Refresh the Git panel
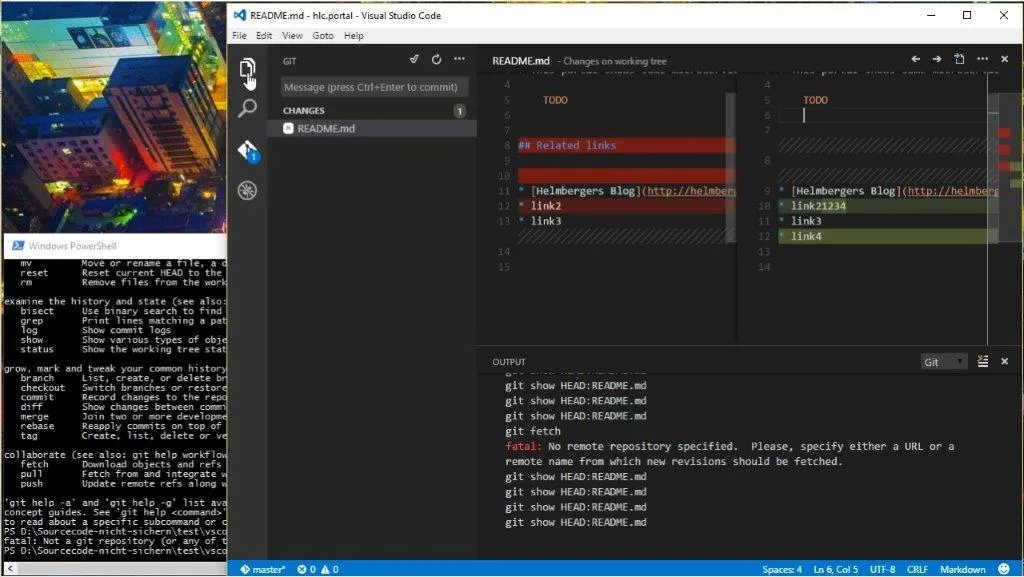The width and height of the screenshot is (1024, 577). 436,59
